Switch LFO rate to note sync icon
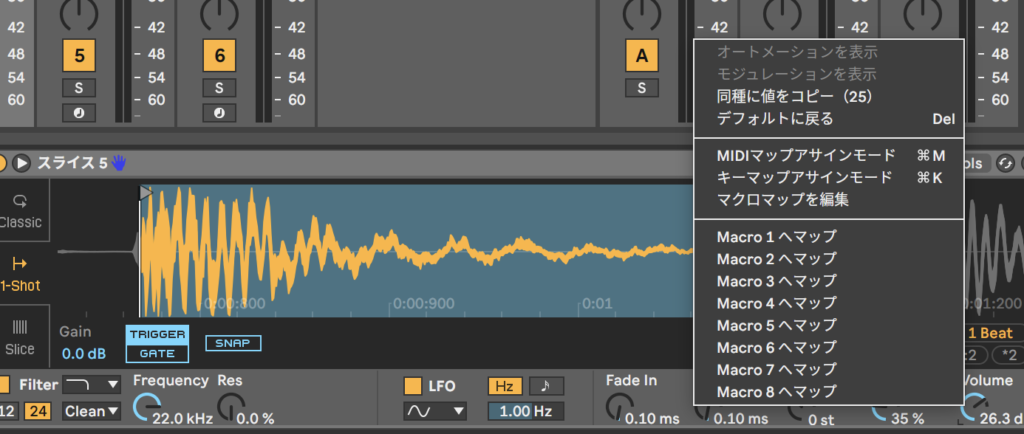Screen dimensions: 1024x434 [546, 385]
